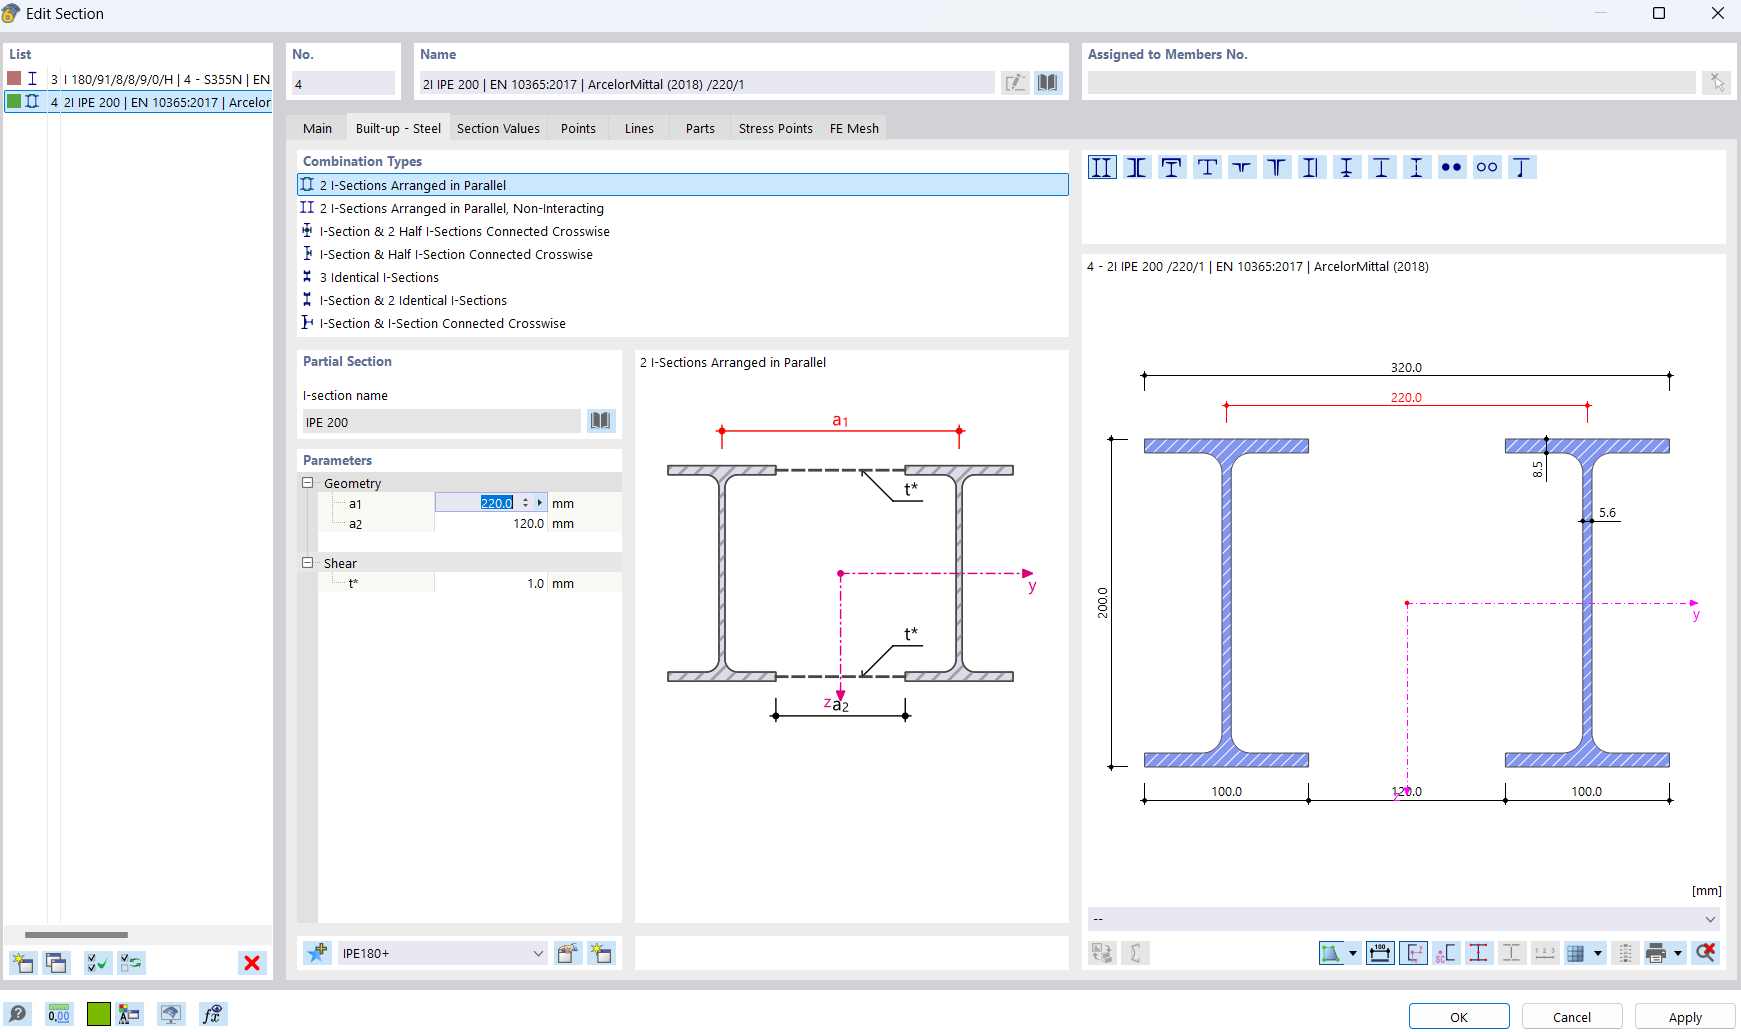Switch to the Section Values tab
1741x1032 pixels.
[x=498, y=129]
